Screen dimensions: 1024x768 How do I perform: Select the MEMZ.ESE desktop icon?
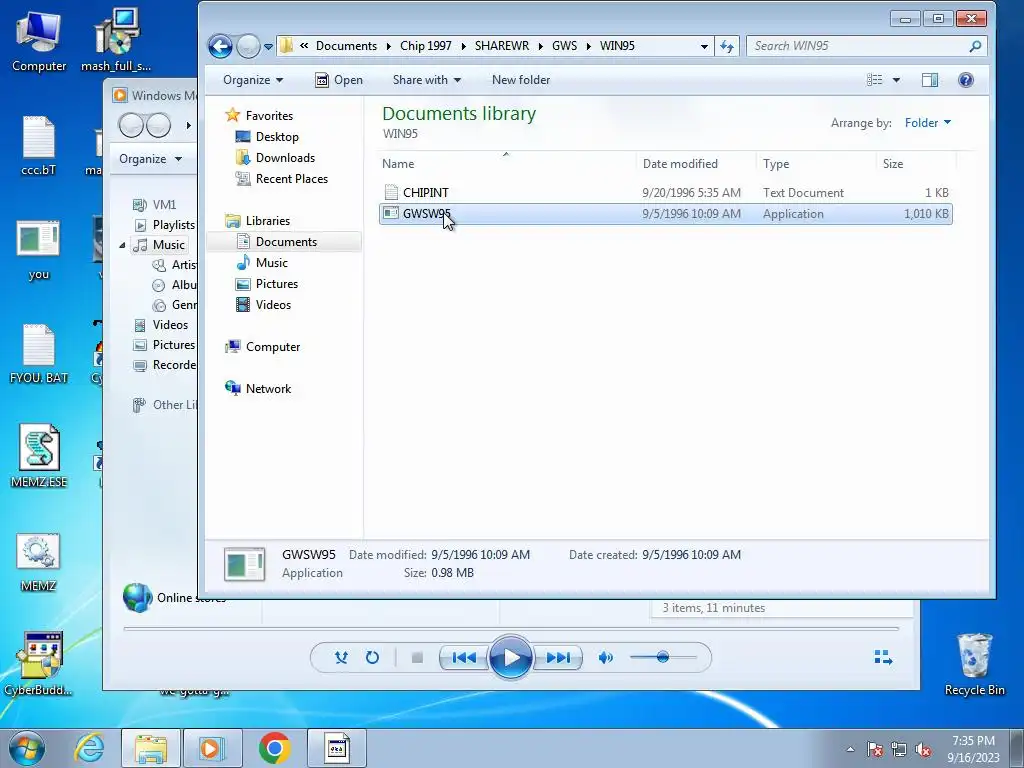(39, 456)
